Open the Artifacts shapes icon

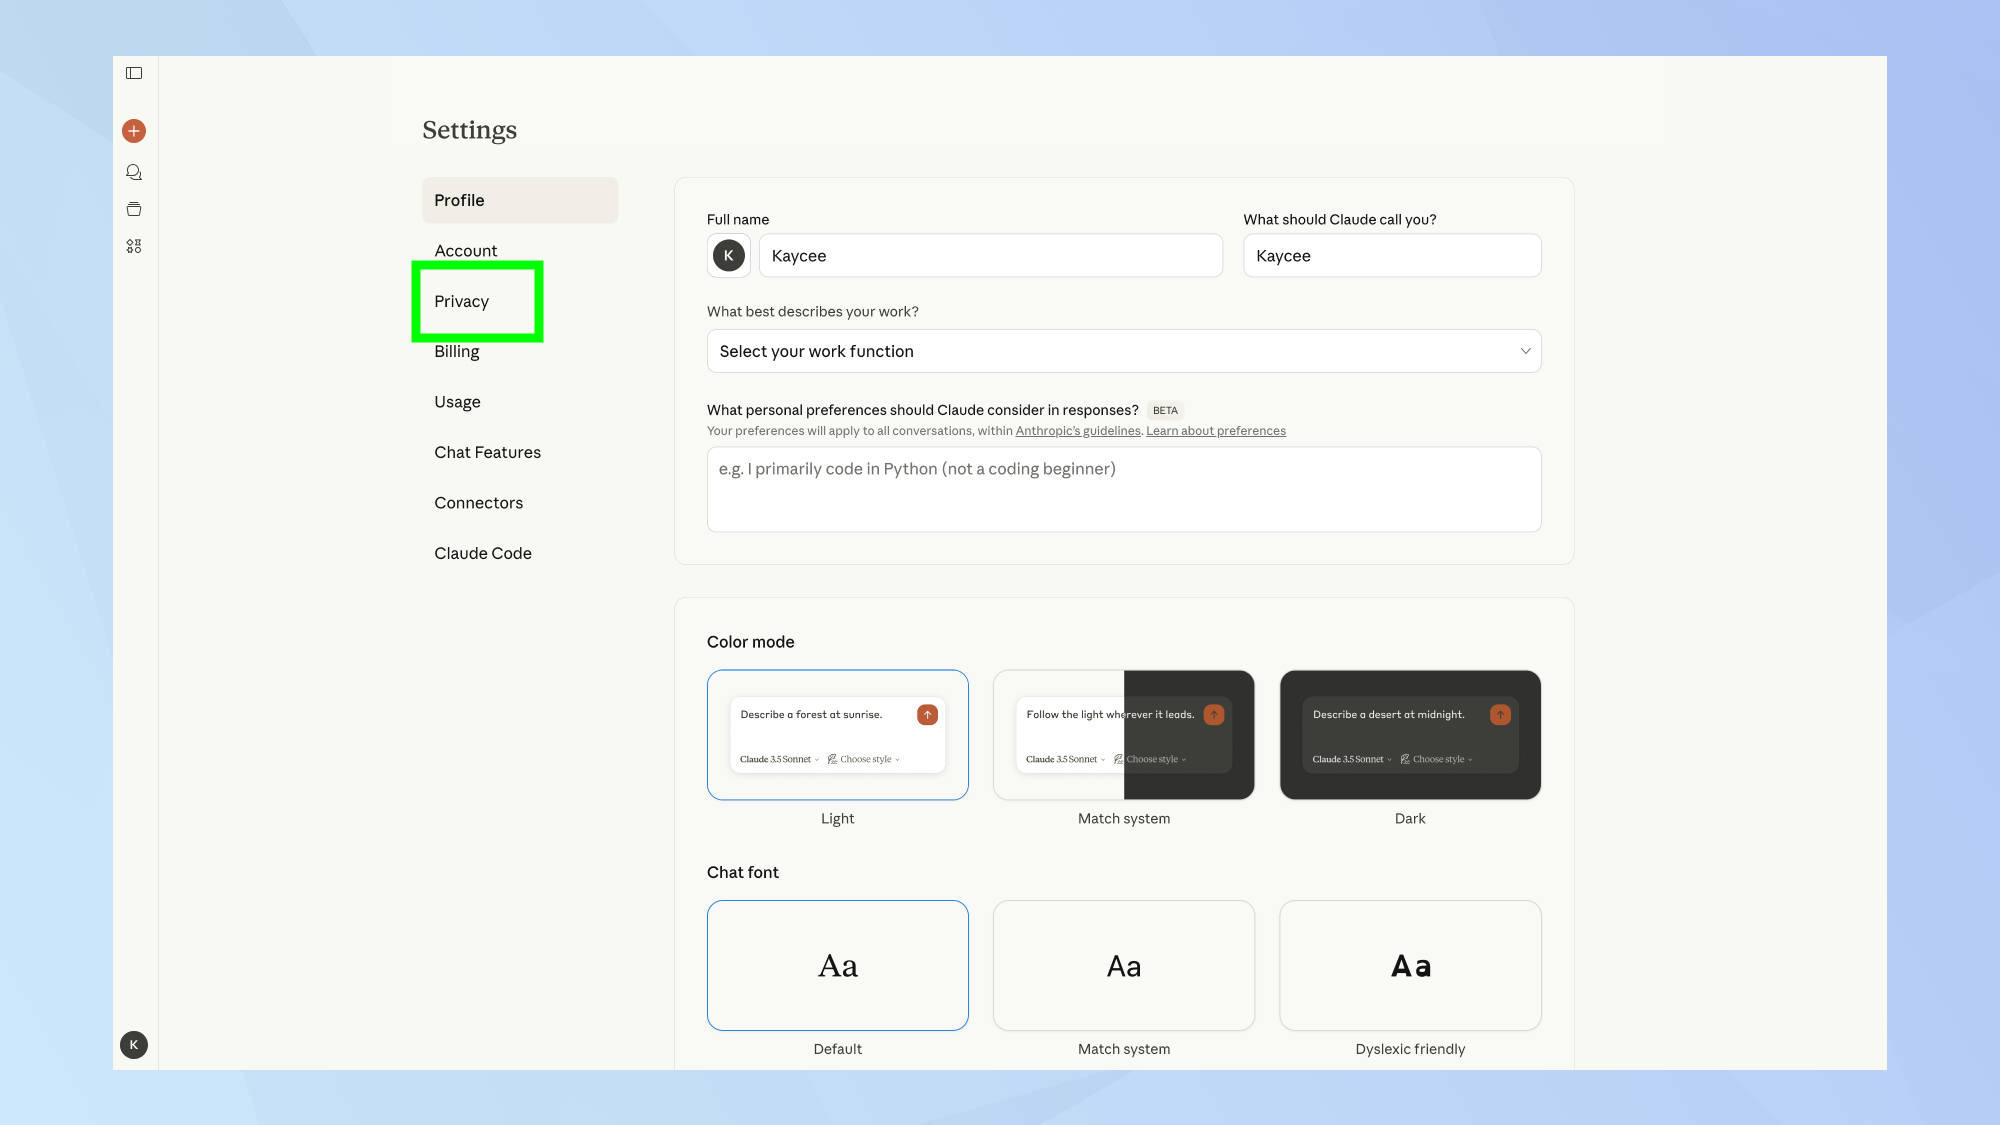tap(134, 246)
